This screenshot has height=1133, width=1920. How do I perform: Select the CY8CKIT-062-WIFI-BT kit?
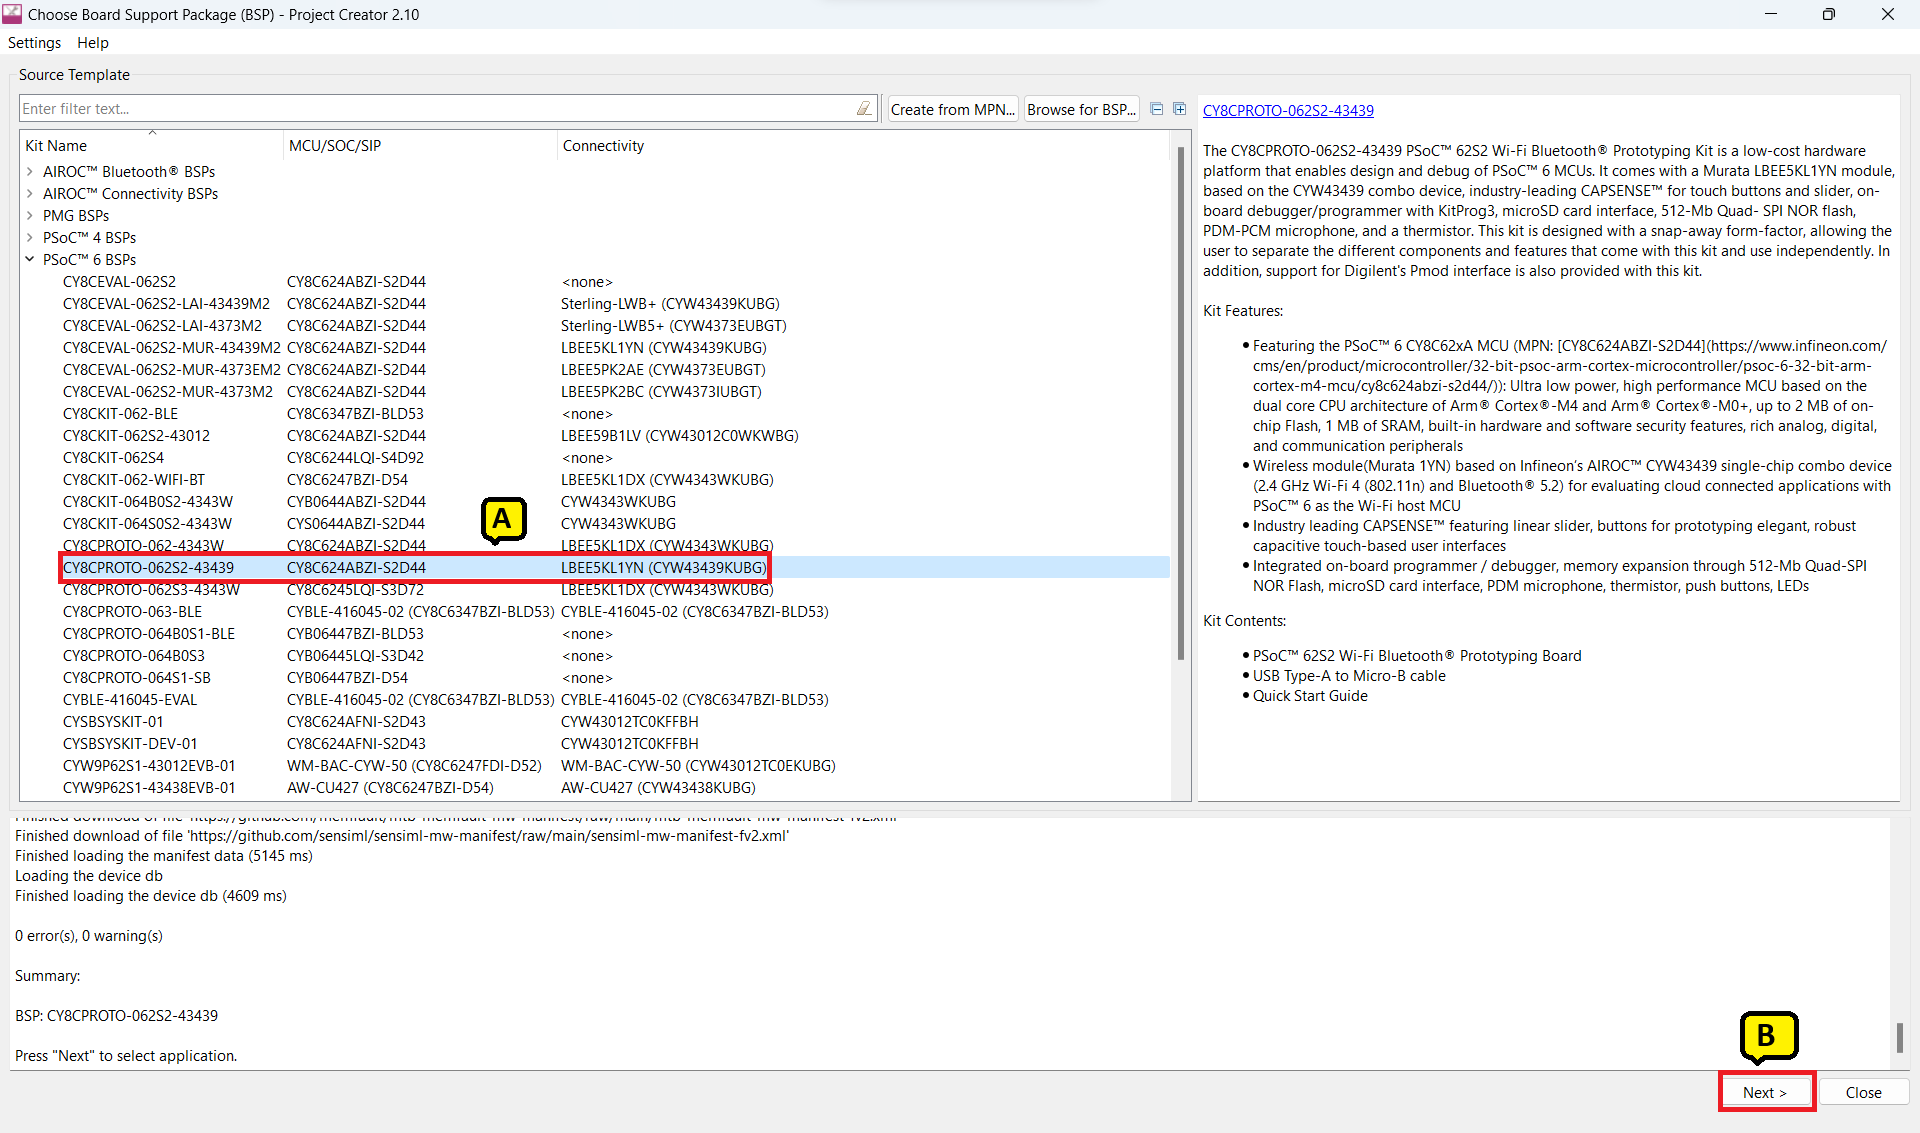point(133,480)
